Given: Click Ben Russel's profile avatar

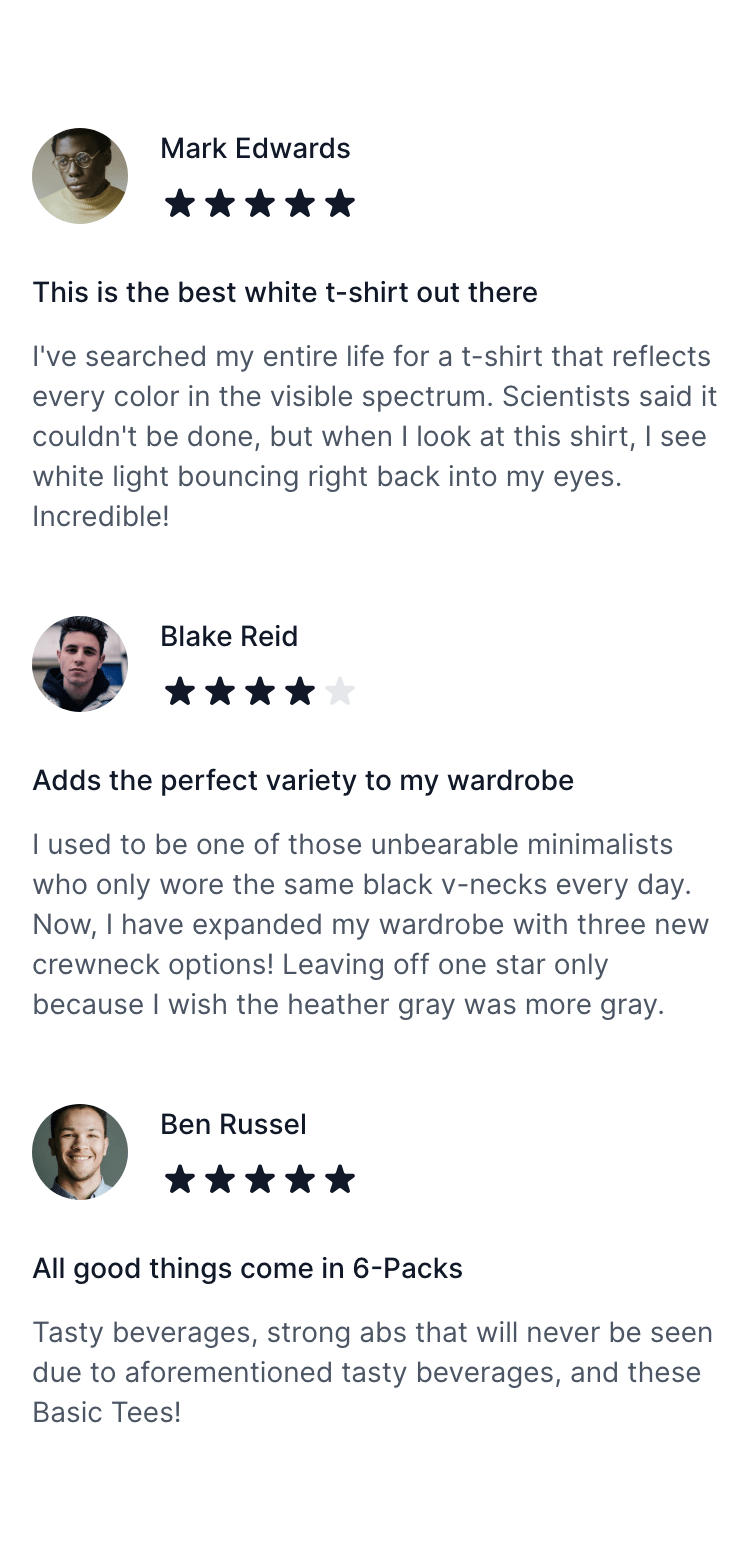Looking at the screenshot, I should point(80,1152).
